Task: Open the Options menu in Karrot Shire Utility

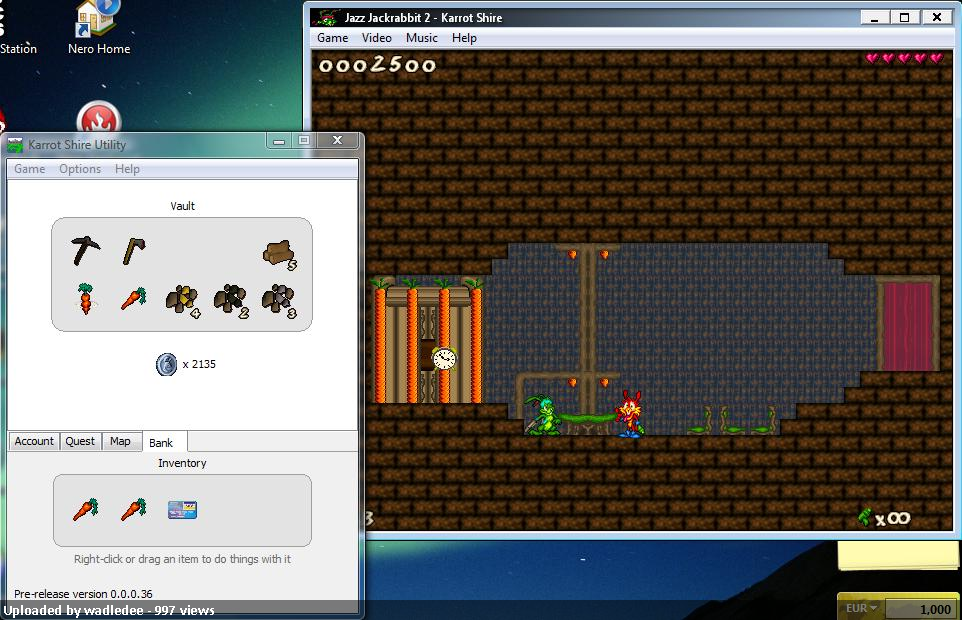Action: click(80, 169)
